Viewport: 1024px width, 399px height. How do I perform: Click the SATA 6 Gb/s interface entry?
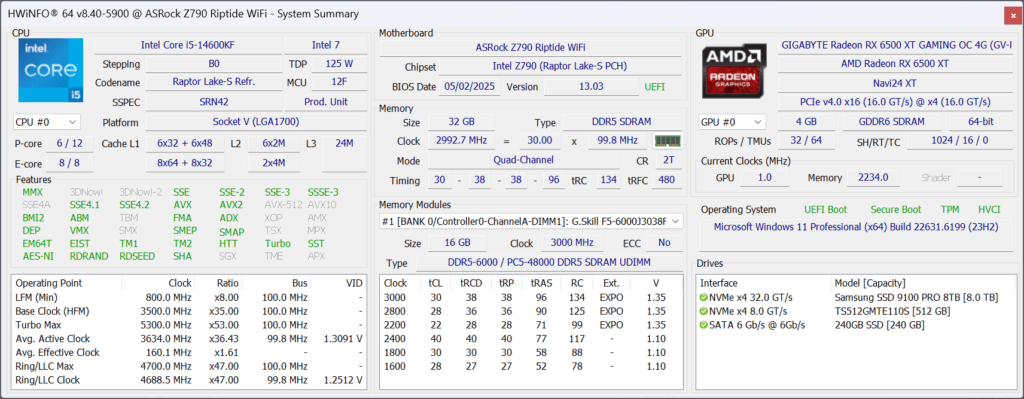coord(758,325)
